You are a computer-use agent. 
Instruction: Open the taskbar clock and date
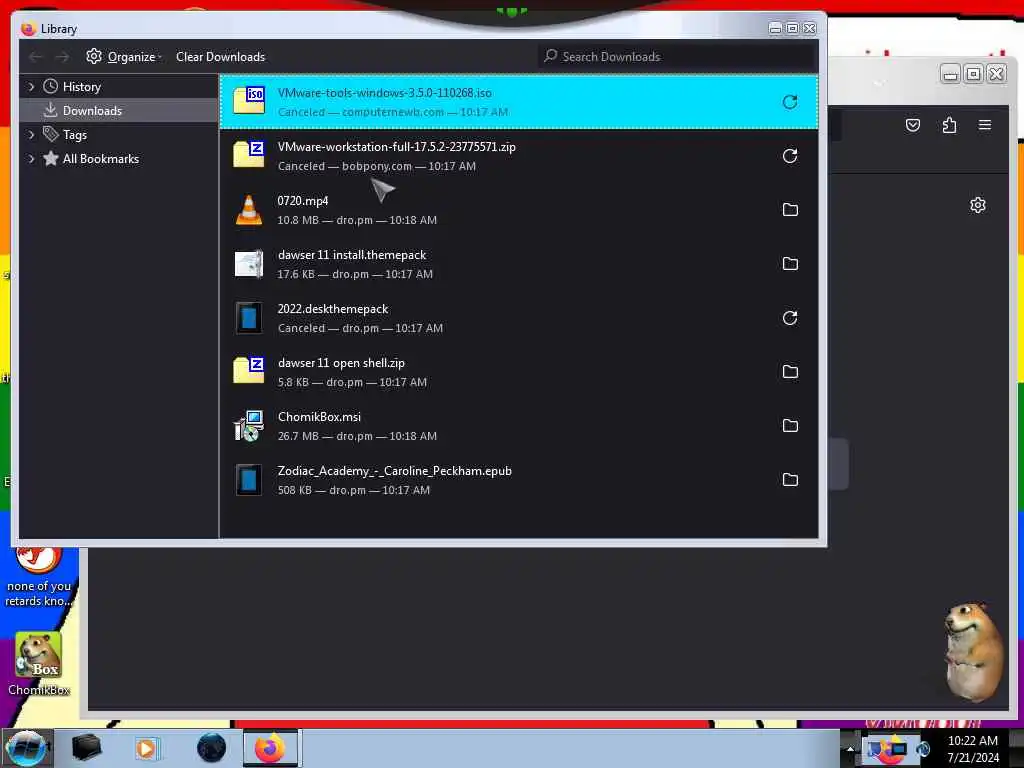[x=973, y=749]
